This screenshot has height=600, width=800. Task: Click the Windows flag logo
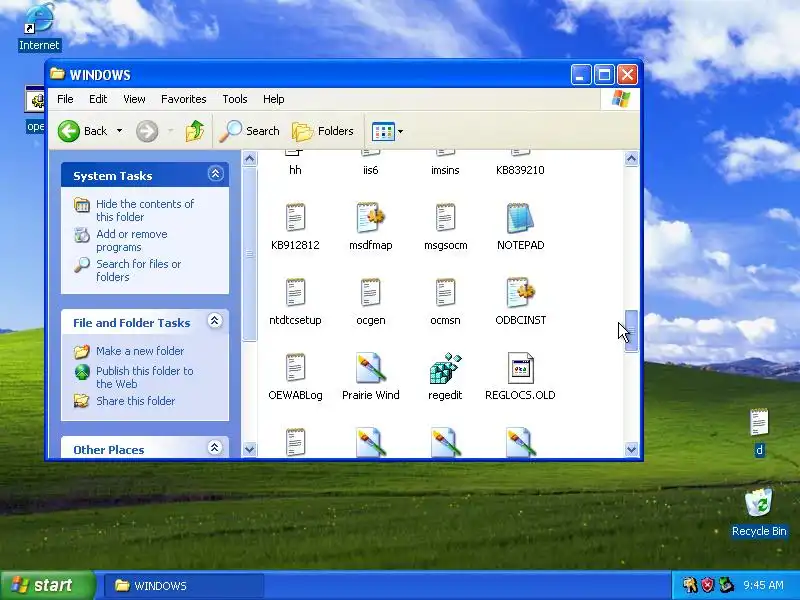[x=621, y=99]
